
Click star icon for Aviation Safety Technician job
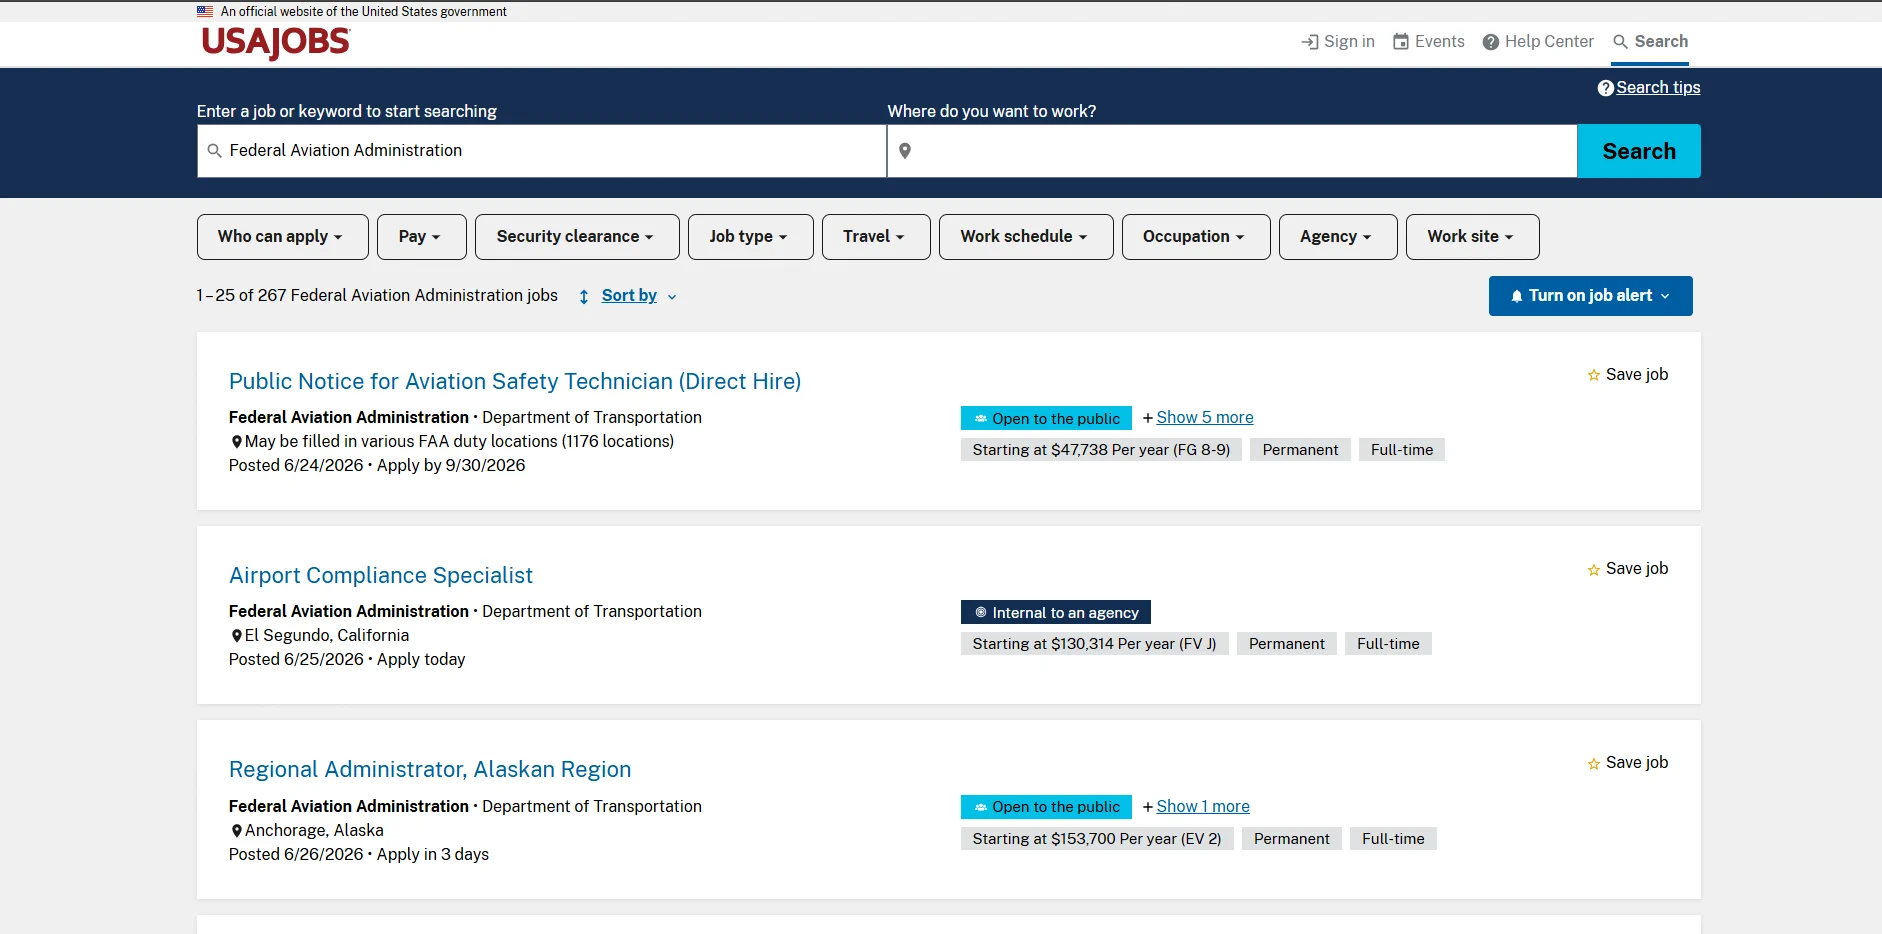[x=1594, y=375]
